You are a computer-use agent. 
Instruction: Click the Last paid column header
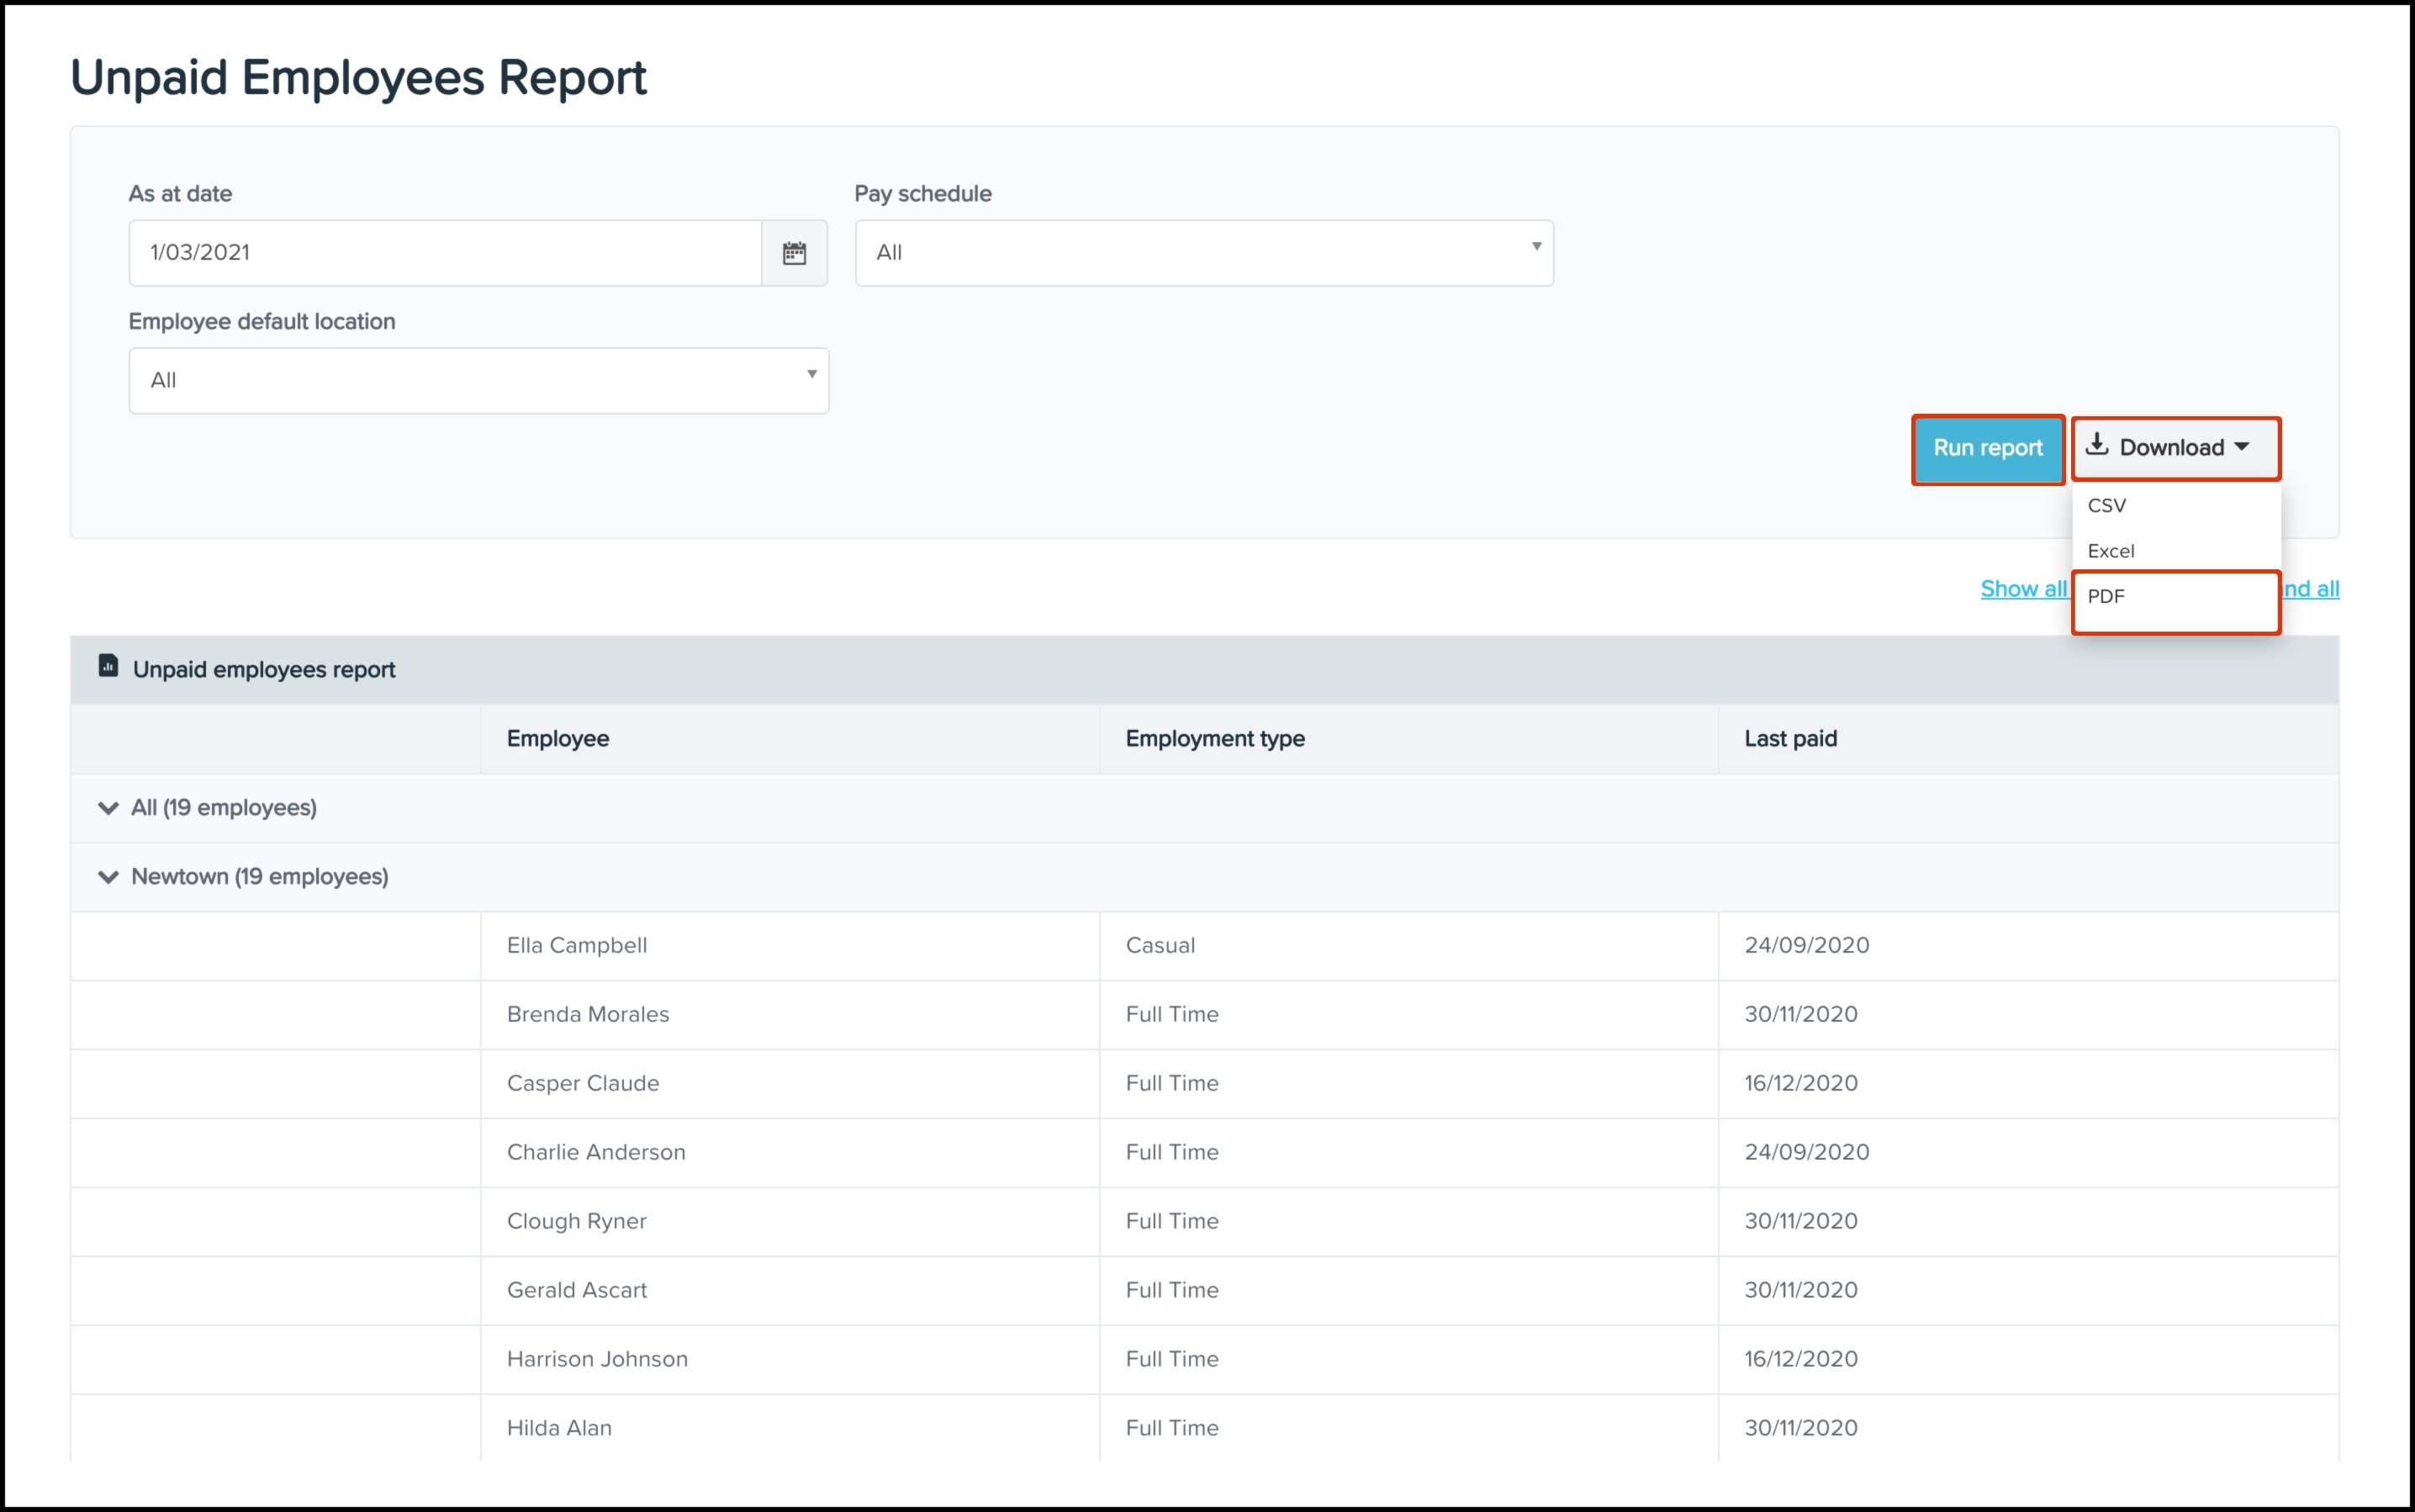click(x=1790, y=739)
